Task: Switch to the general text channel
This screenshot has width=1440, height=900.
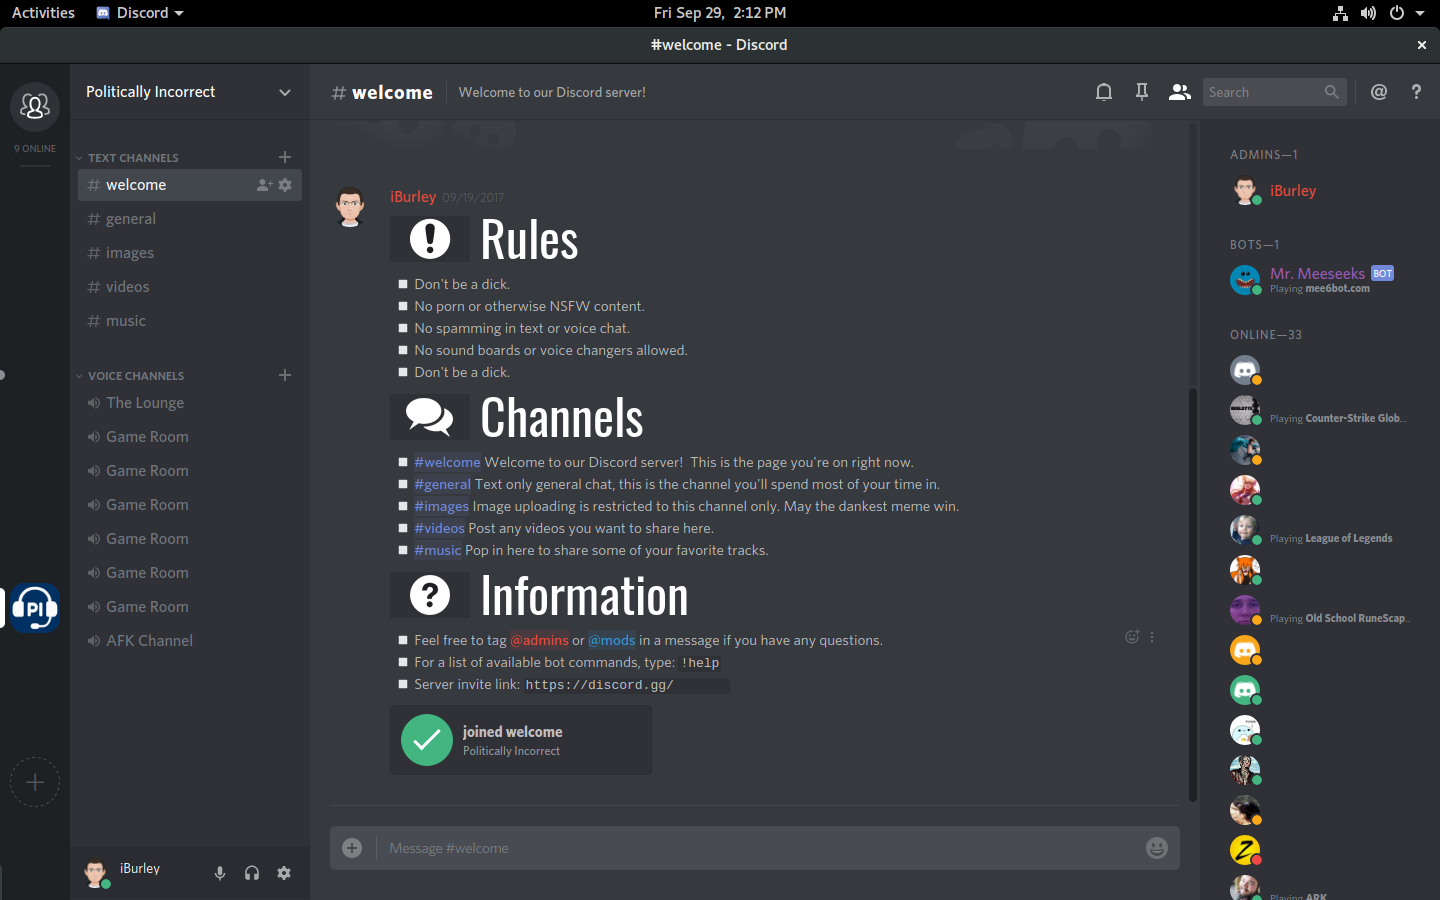Action: click(190, 219)
